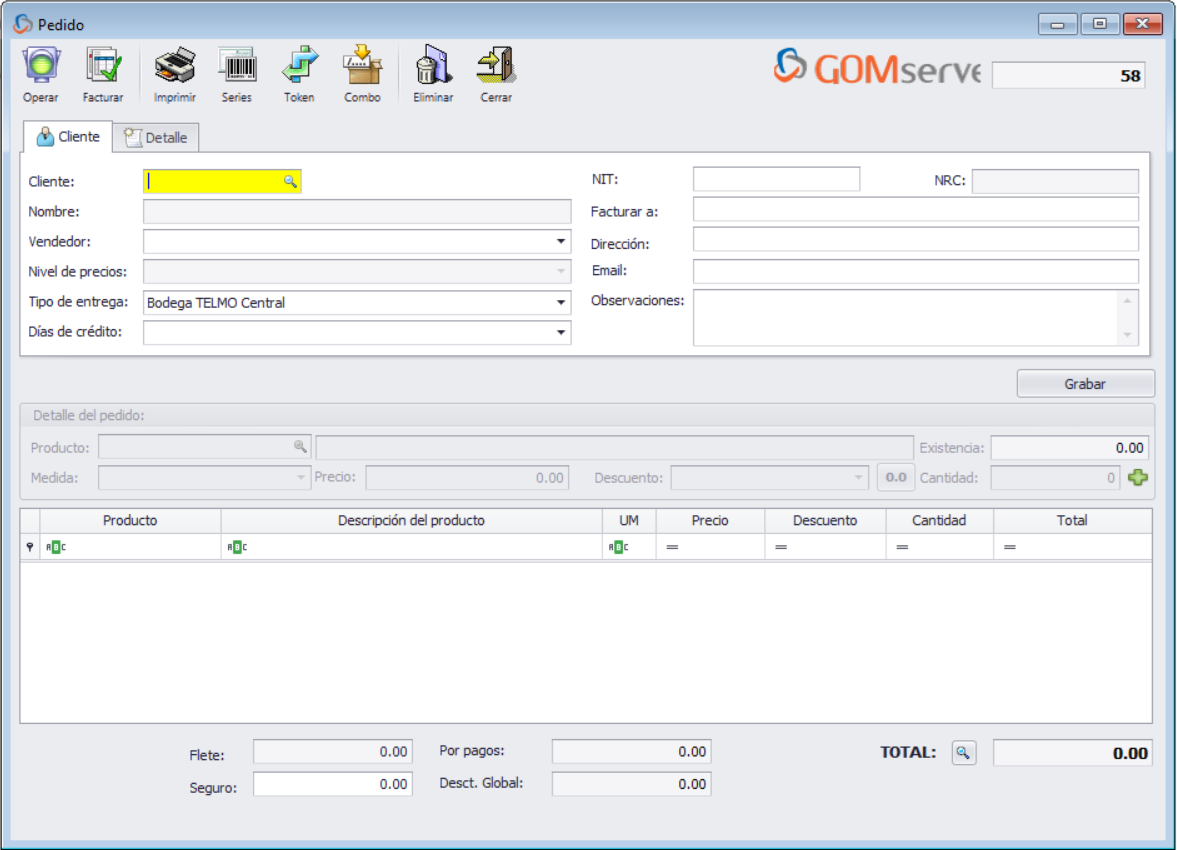Click the magnifier in the Cliente field
This screenshot has height=850, width=1177.
(x=290, y=182)
